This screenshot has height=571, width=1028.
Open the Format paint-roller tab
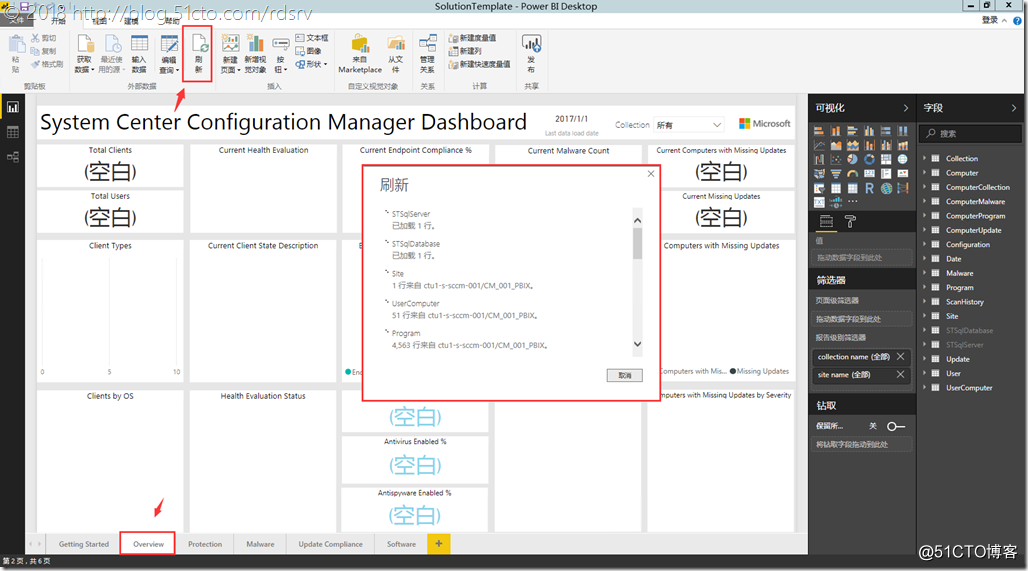[850, 222]
